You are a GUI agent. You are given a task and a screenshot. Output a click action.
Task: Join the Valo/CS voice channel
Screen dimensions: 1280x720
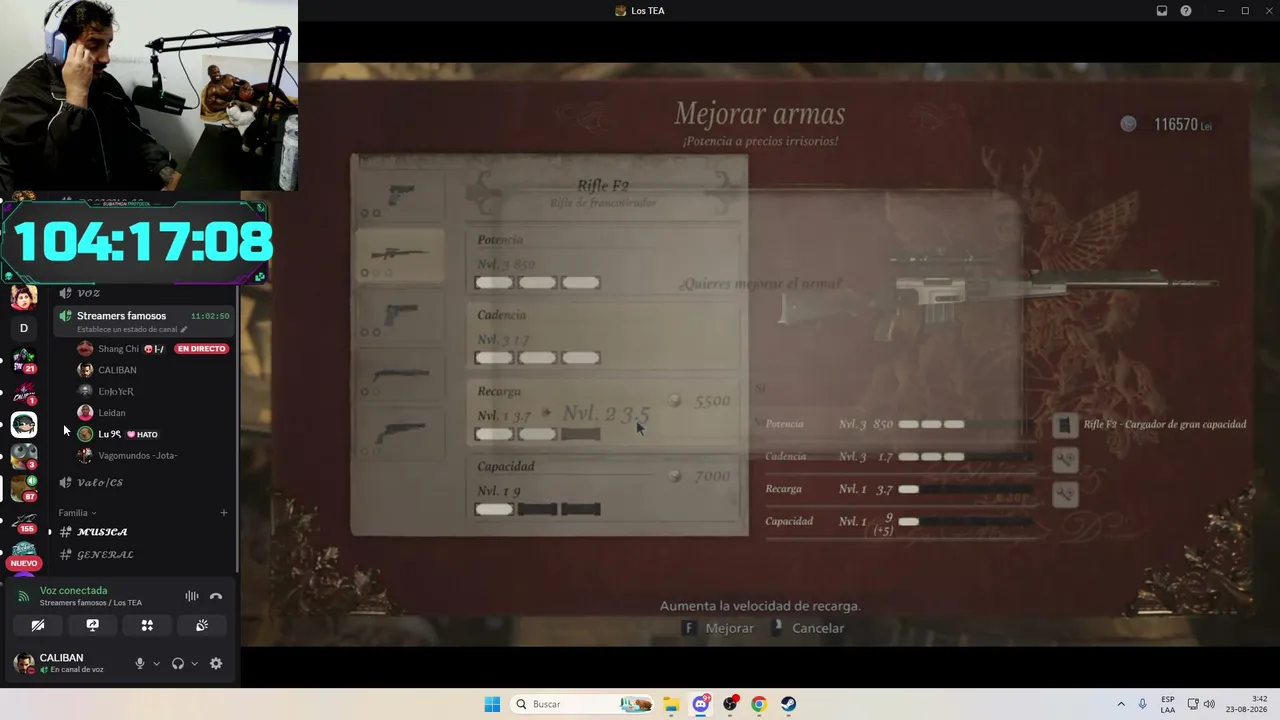[100, 483]
